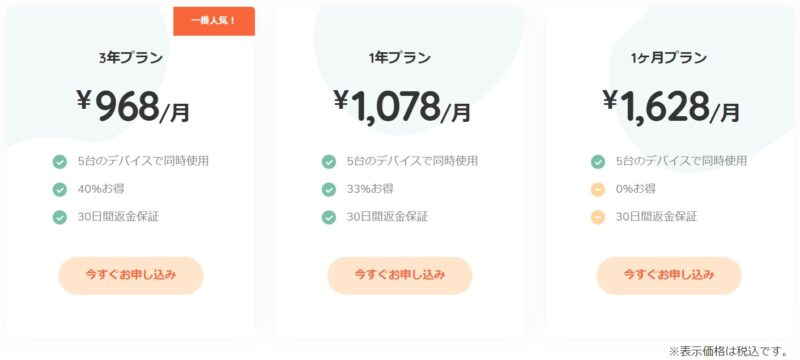
Task: Click the ¥968/月 price
Action: [133, 107]
